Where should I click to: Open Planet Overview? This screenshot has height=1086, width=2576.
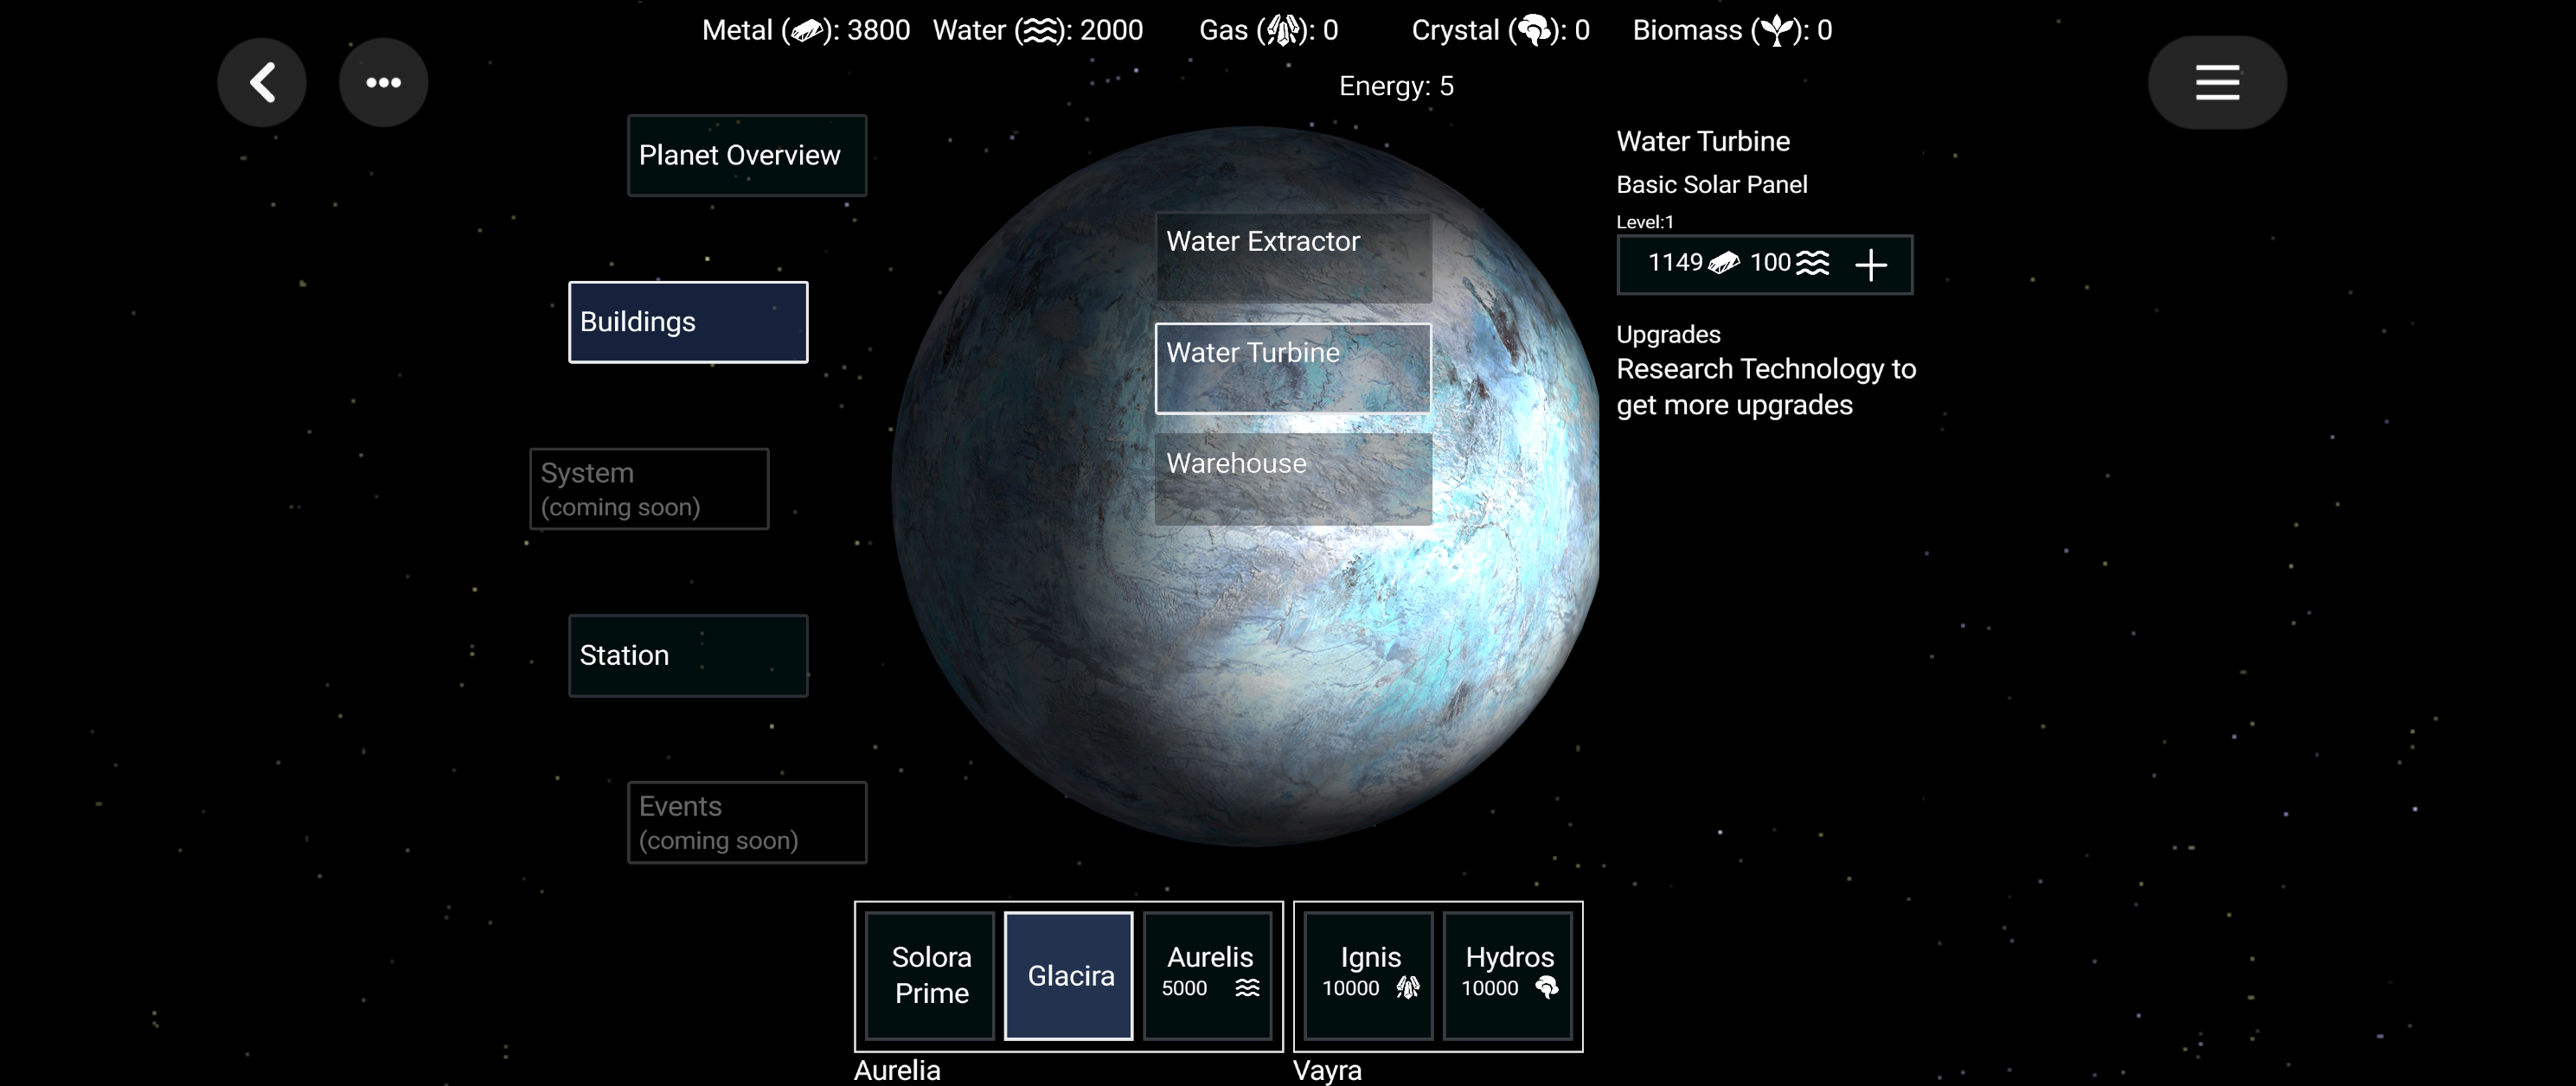[x=746, y=155]
